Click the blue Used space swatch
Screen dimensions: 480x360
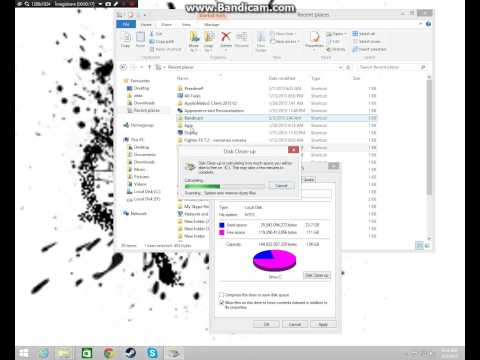point(222,225)
